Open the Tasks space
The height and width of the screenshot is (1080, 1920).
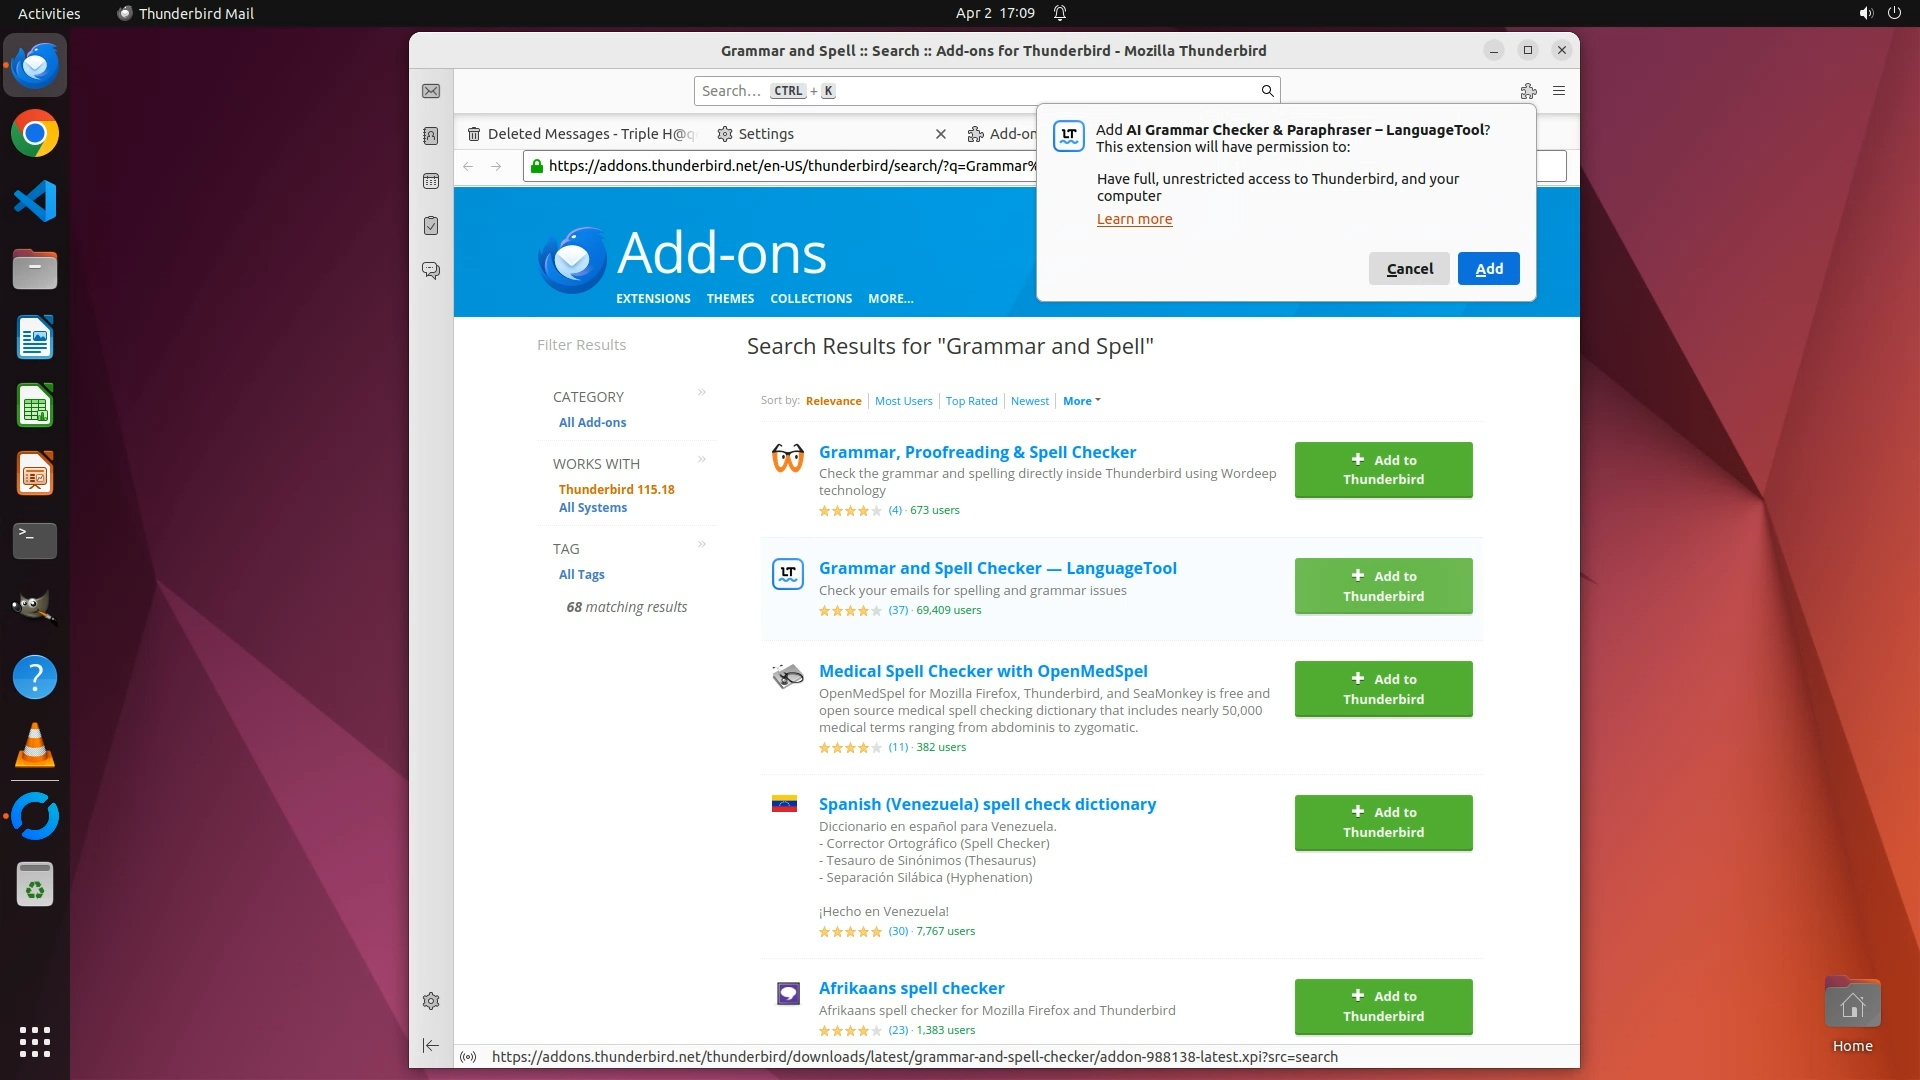(x=431, y=226)
